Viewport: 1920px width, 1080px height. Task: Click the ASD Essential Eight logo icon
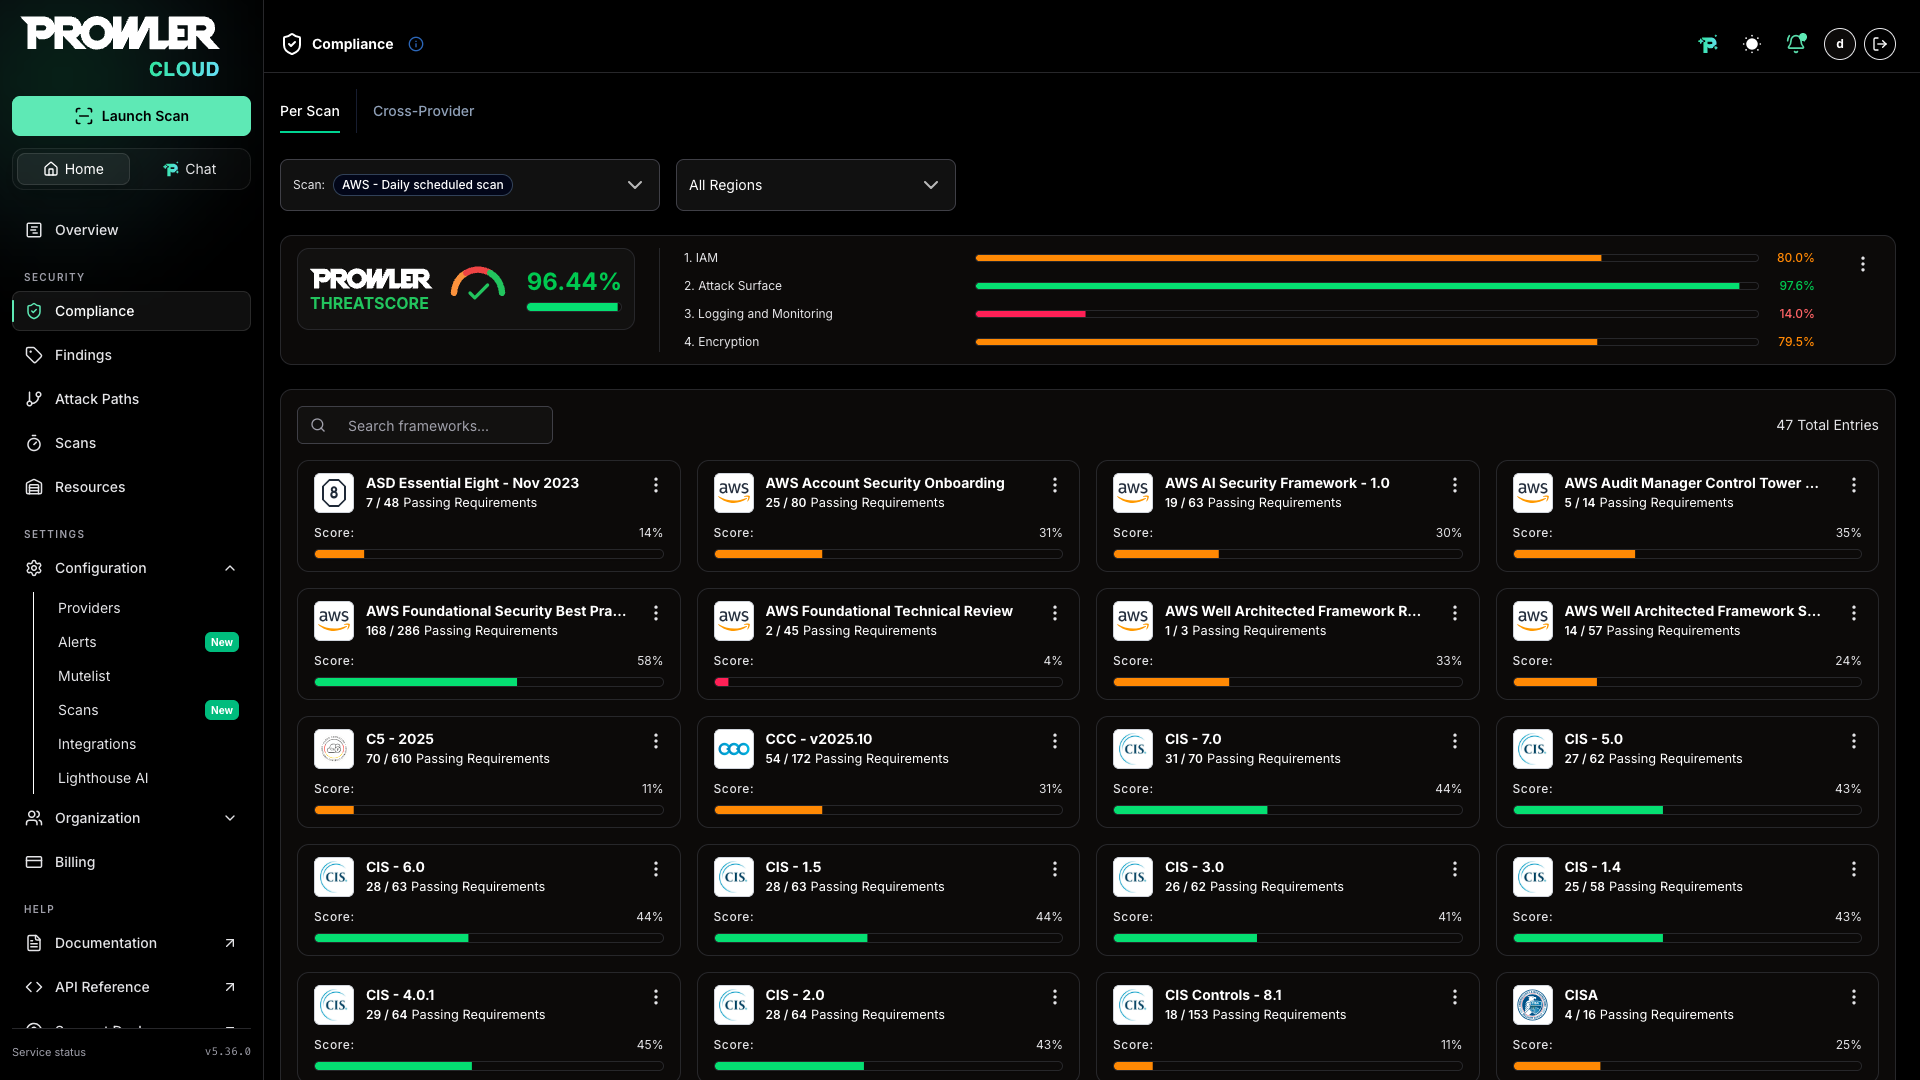pos(334,493)
